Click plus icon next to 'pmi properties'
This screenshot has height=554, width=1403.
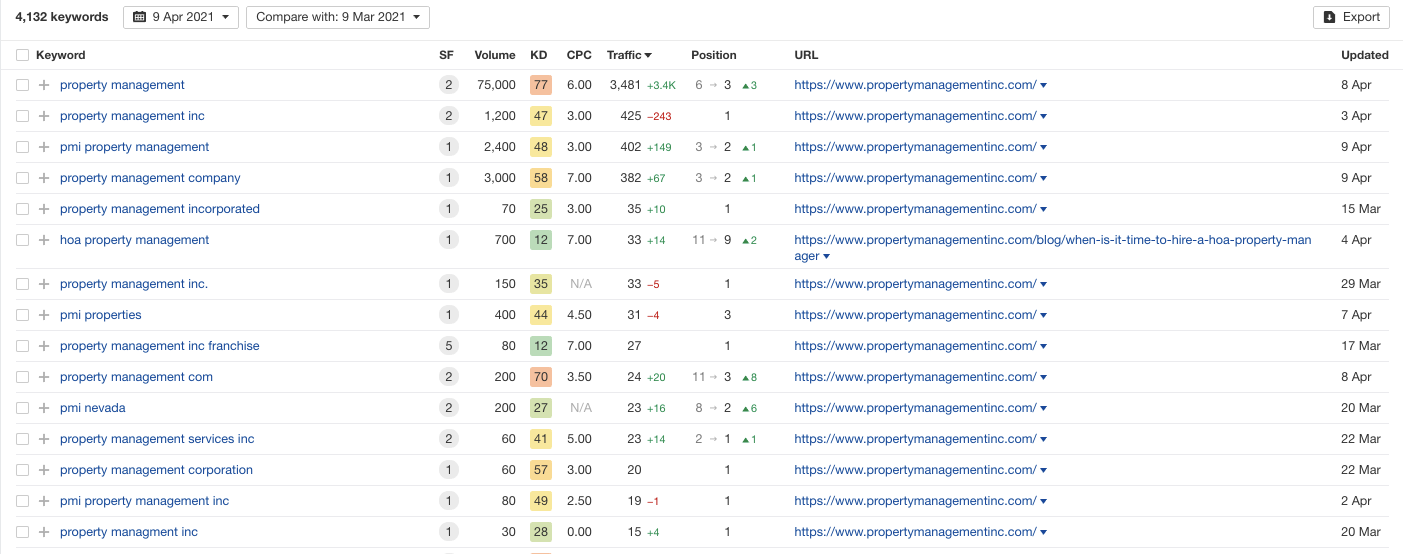coord(44,315)
